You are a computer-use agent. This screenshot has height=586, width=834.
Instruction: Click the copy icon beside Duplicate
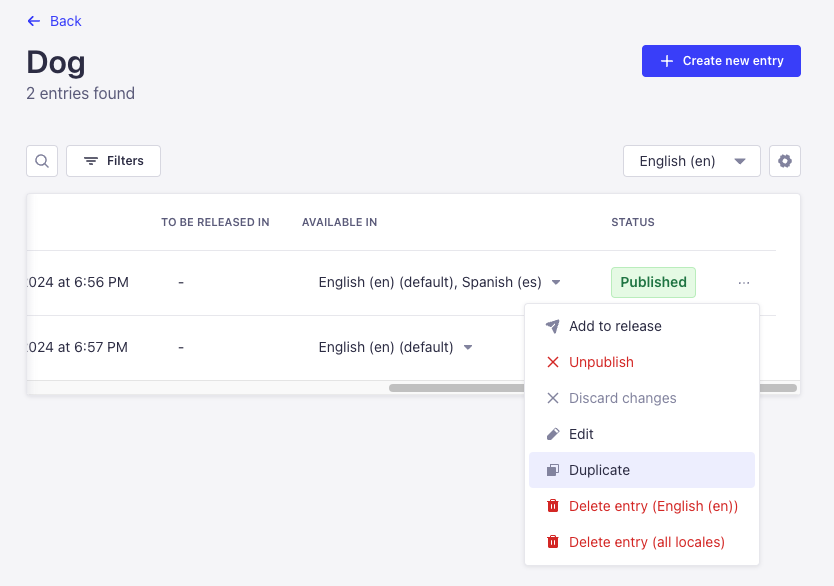pos(552,469)
